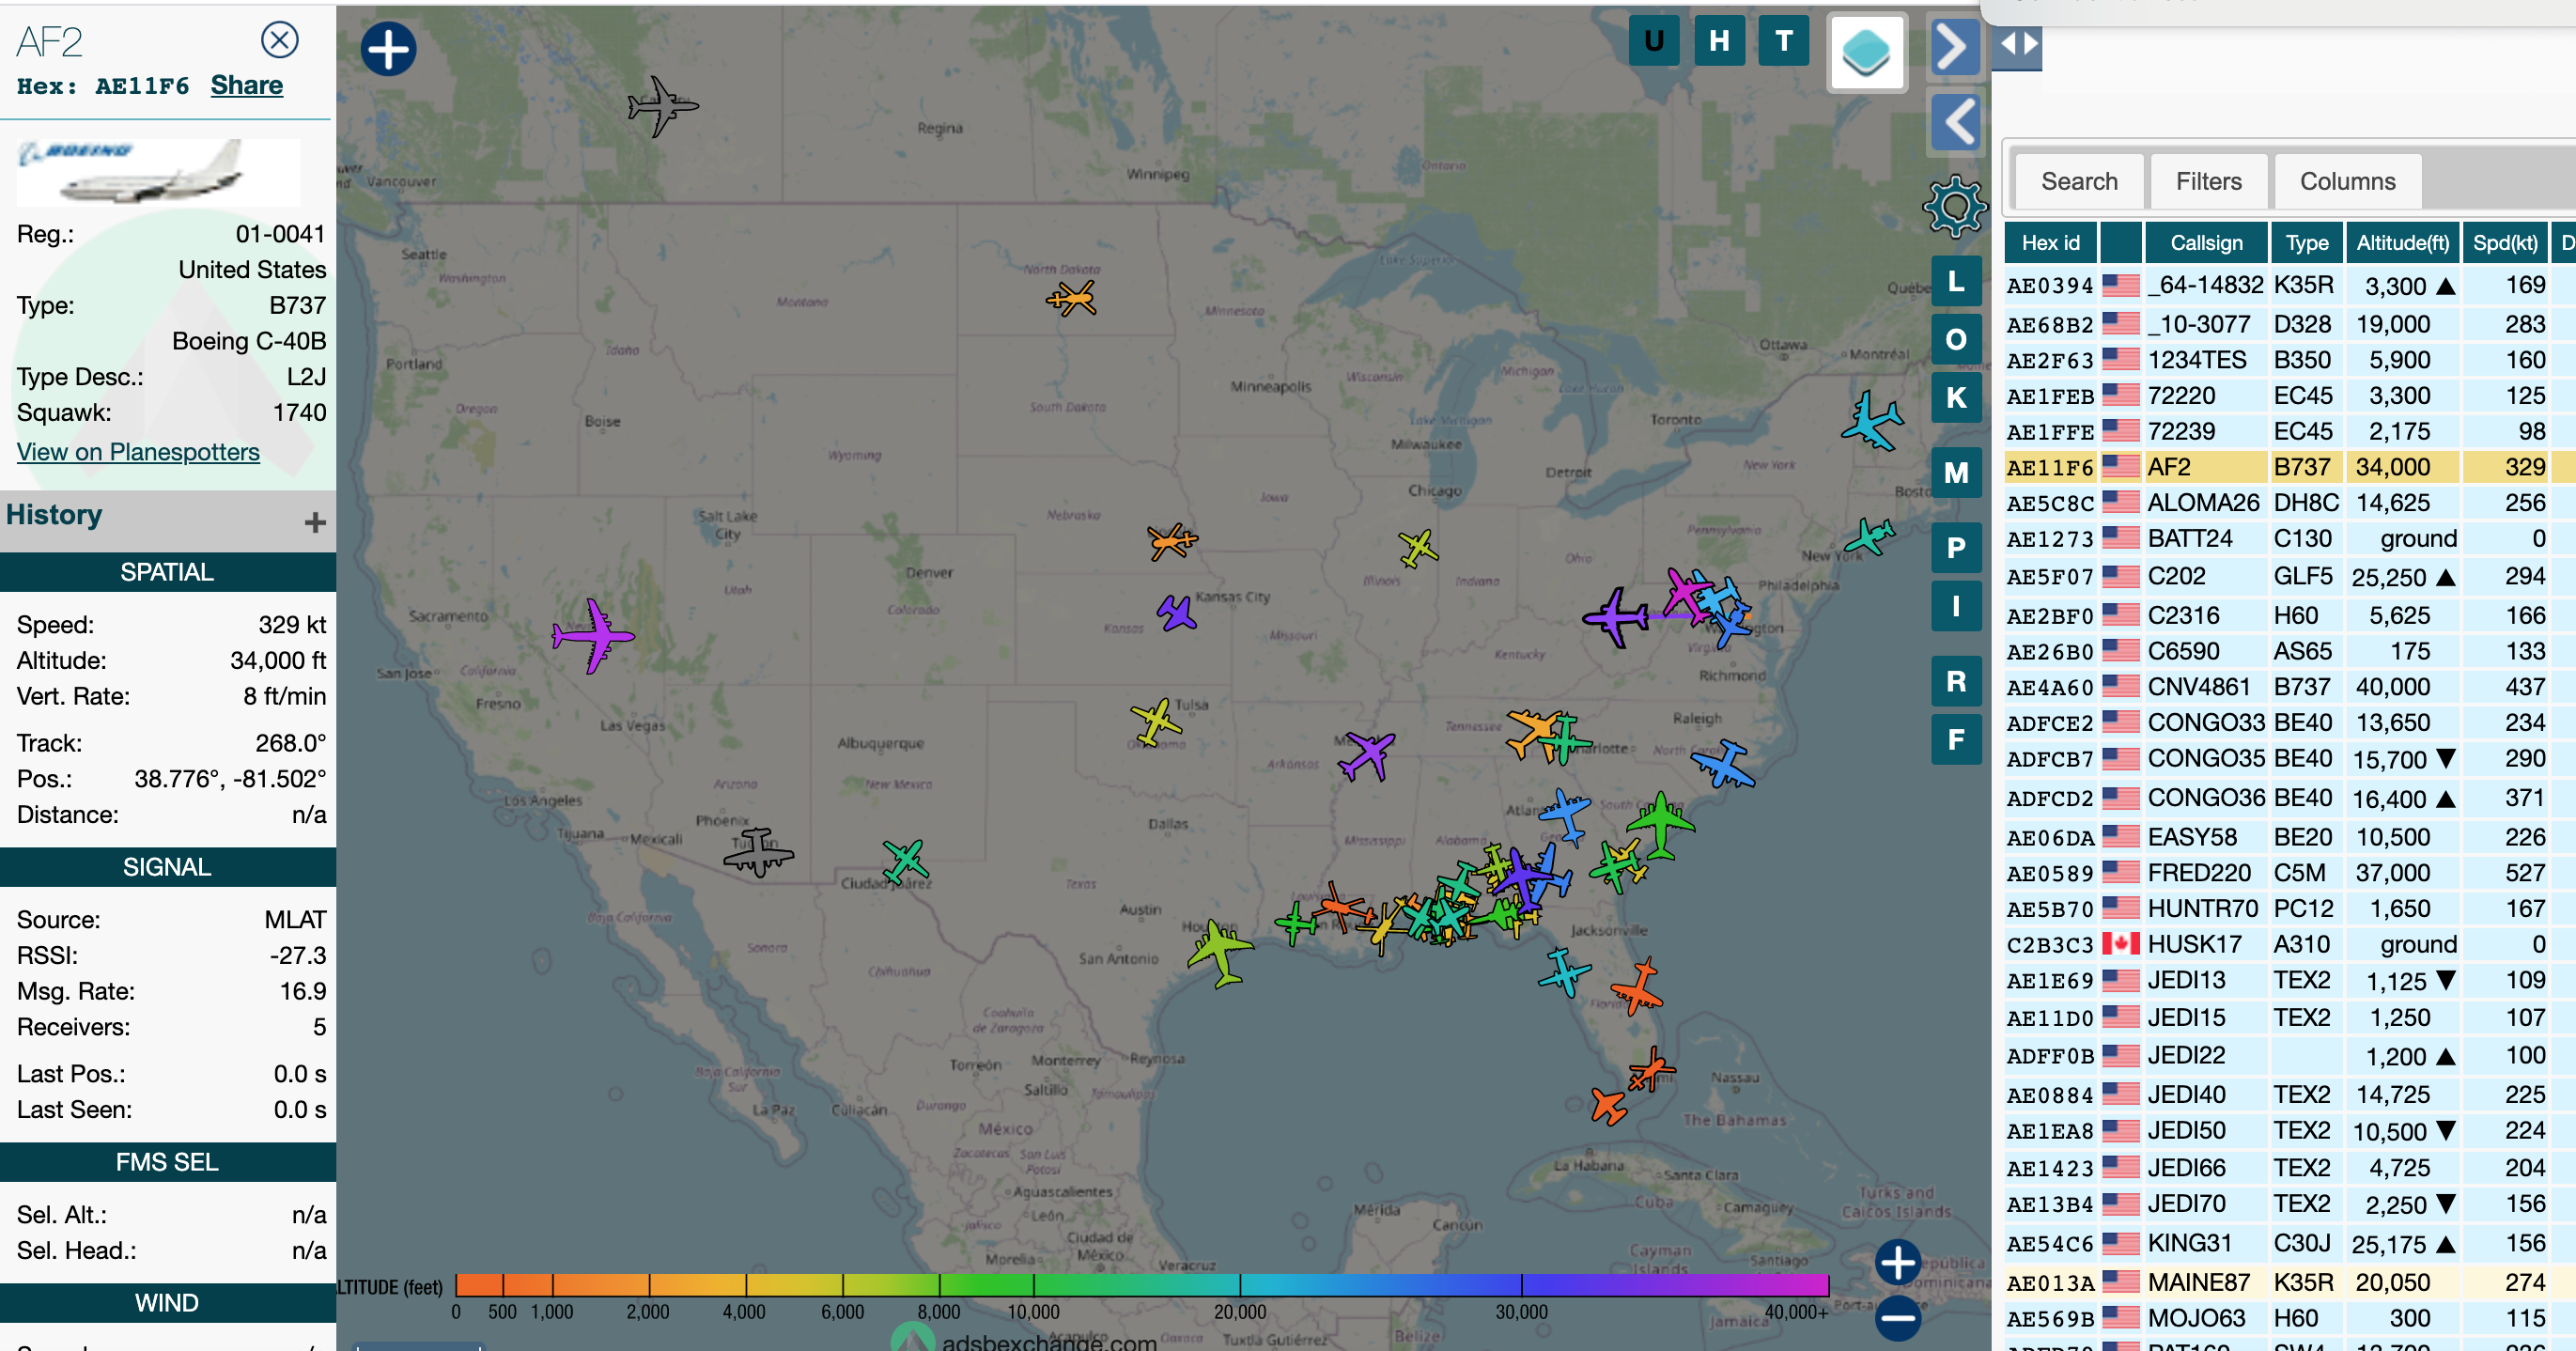2576x1351 pixels.
Task: Sort table by Altitude(ft) column
Action: pos(2402,243)
